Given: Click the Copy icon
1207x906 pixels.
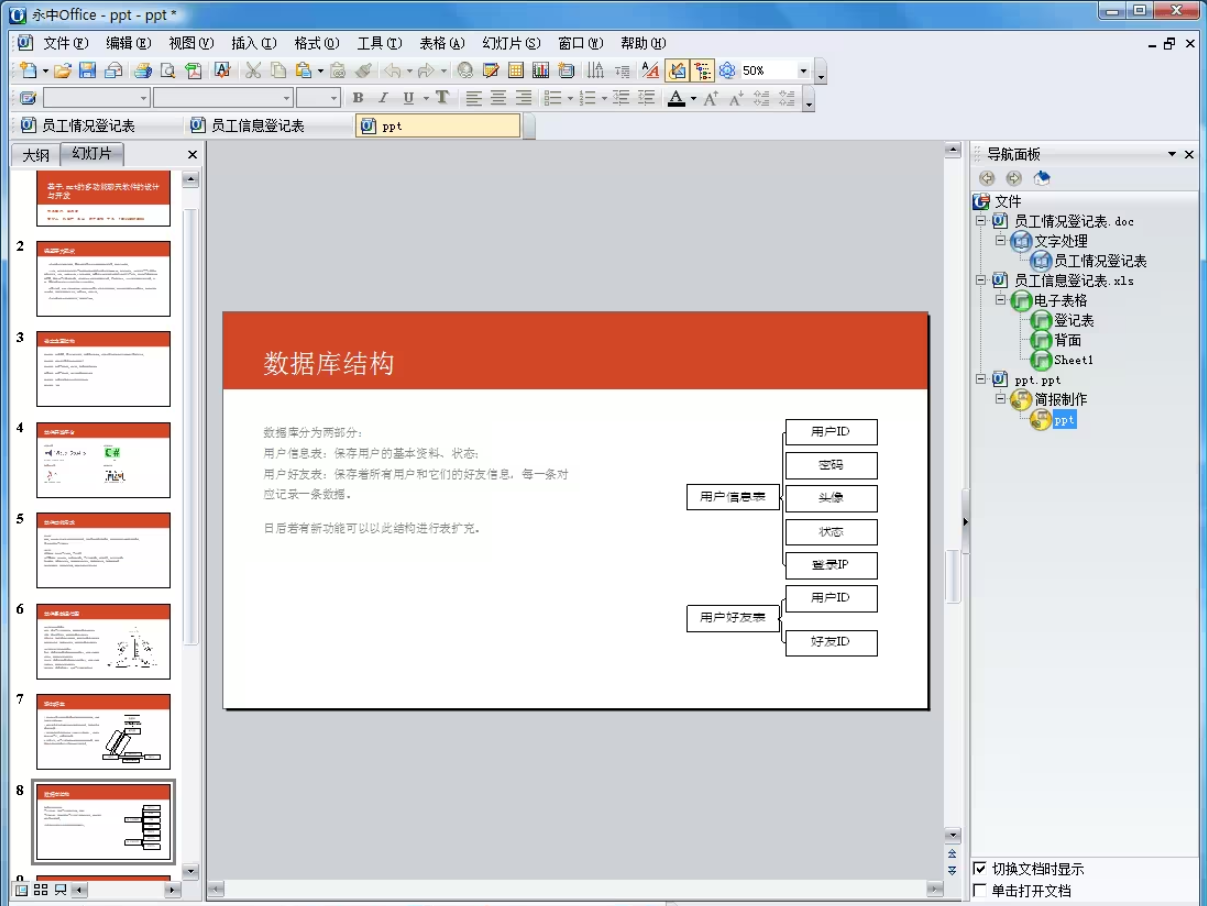Looking at the screenshot, I should click(x=278, y=71).
